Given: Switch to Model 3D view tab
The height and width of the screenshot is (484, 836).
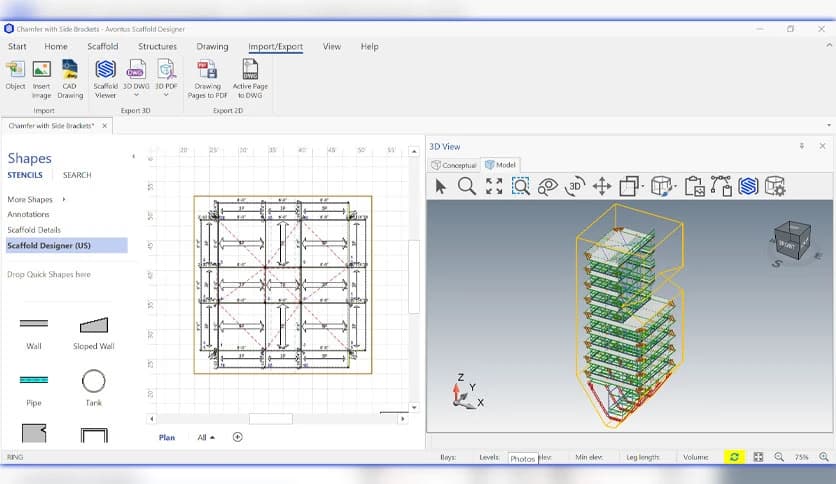Looking at the screenshot, I should [500, 165].
